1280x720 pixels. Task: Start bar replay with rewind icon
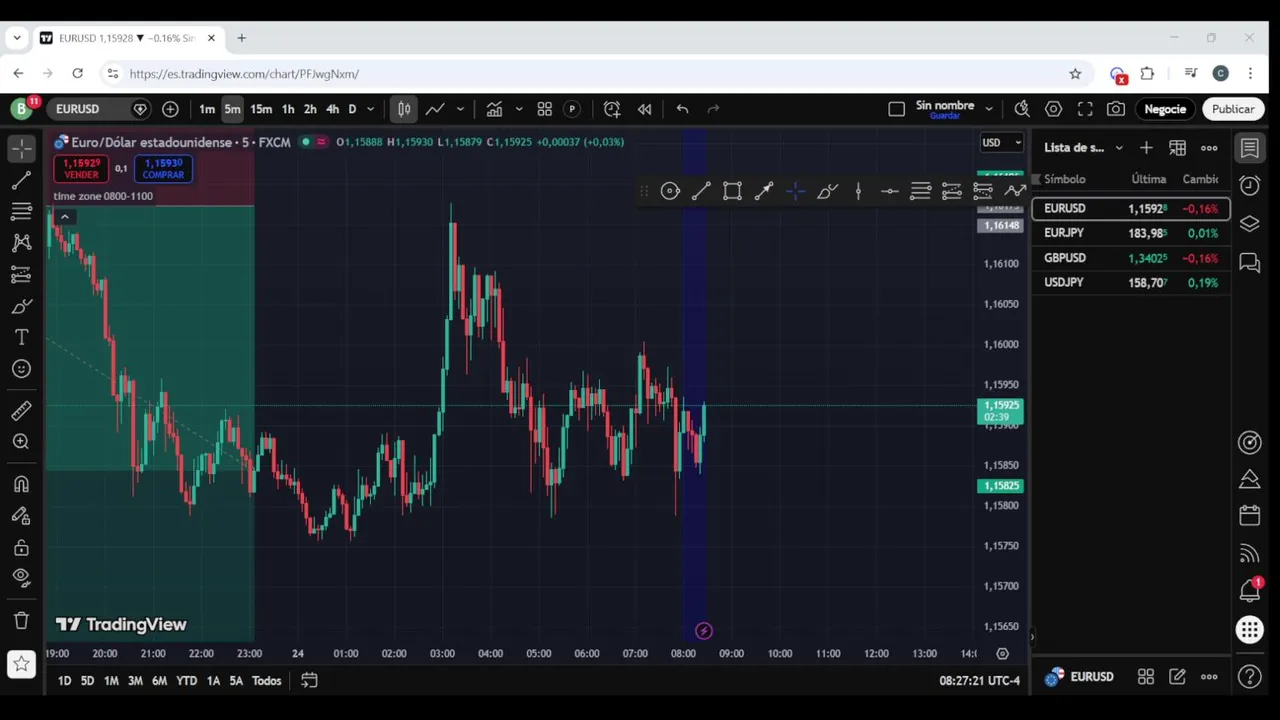click(x=645, y=109)
